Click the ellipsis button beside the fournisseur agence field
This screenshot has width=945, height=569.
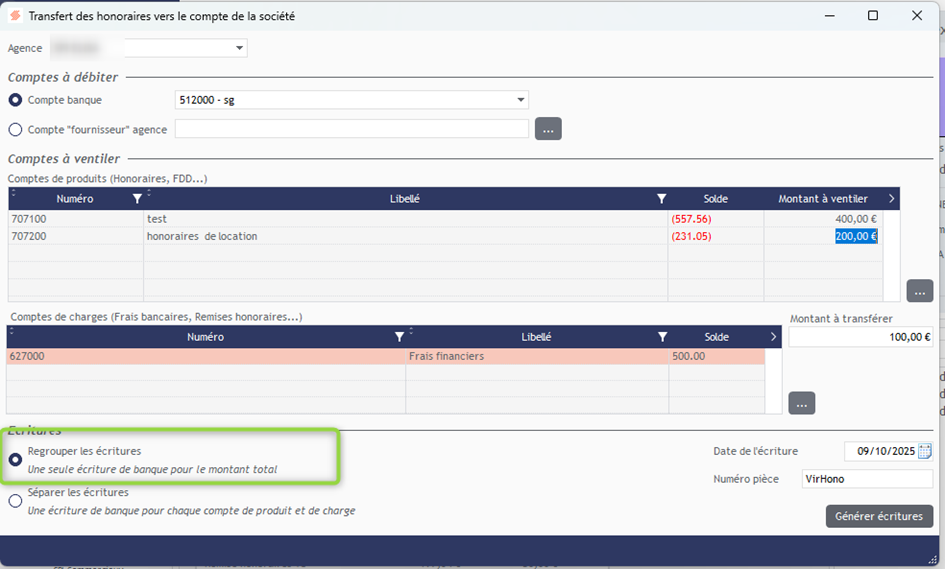click(x=548, y=129)
